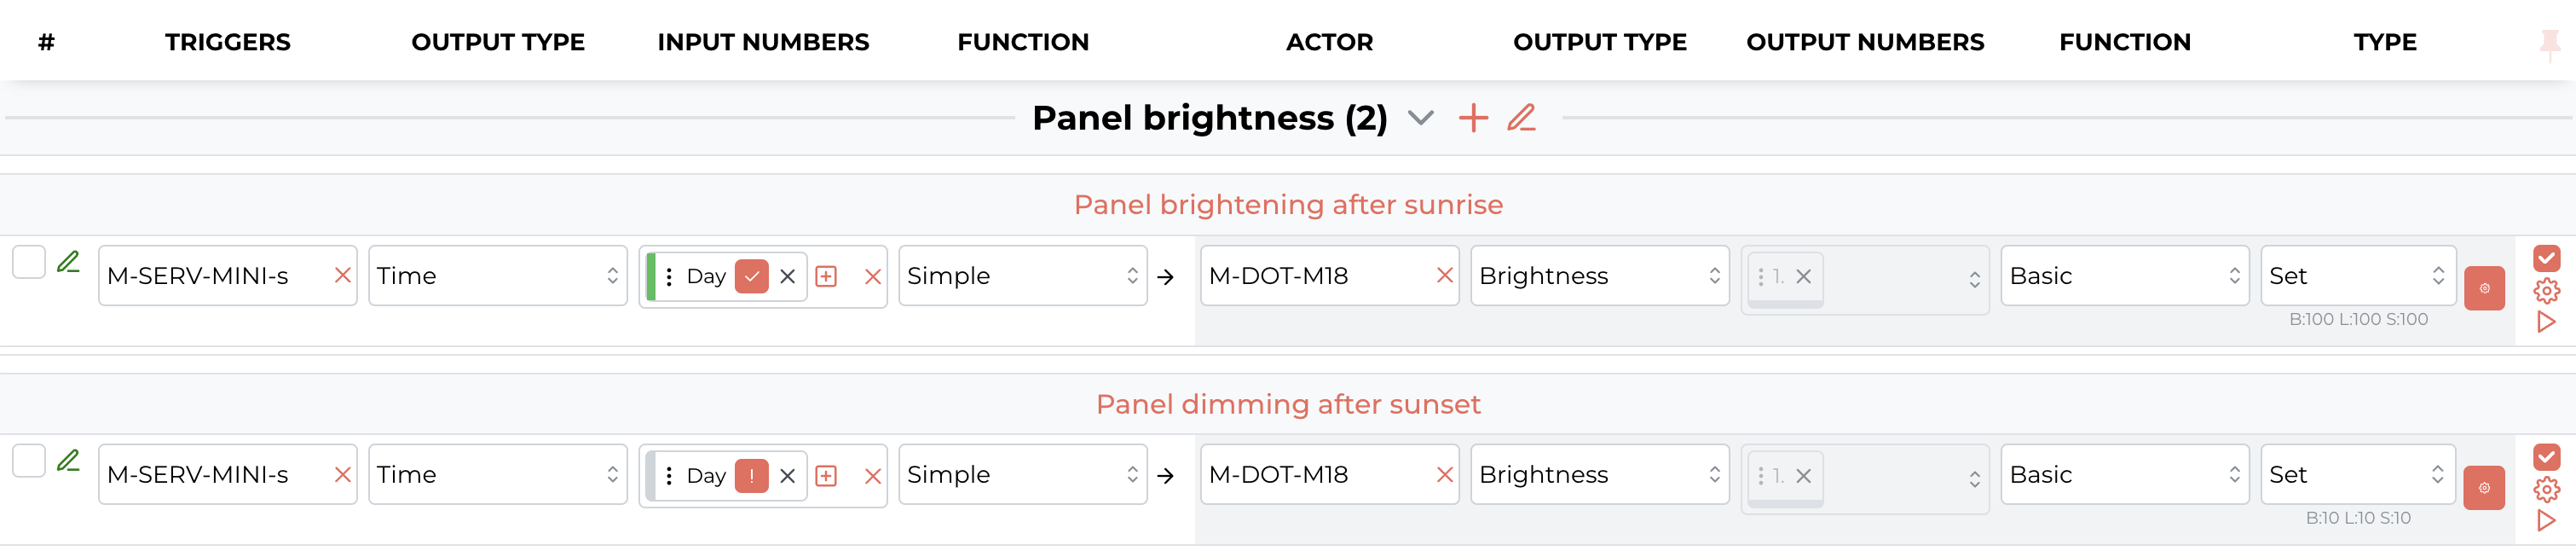Viewport: 2576px width, 551px height.
Task: Change the Set type dropdown in the sunrise row
Action: tap(2358, 276)
